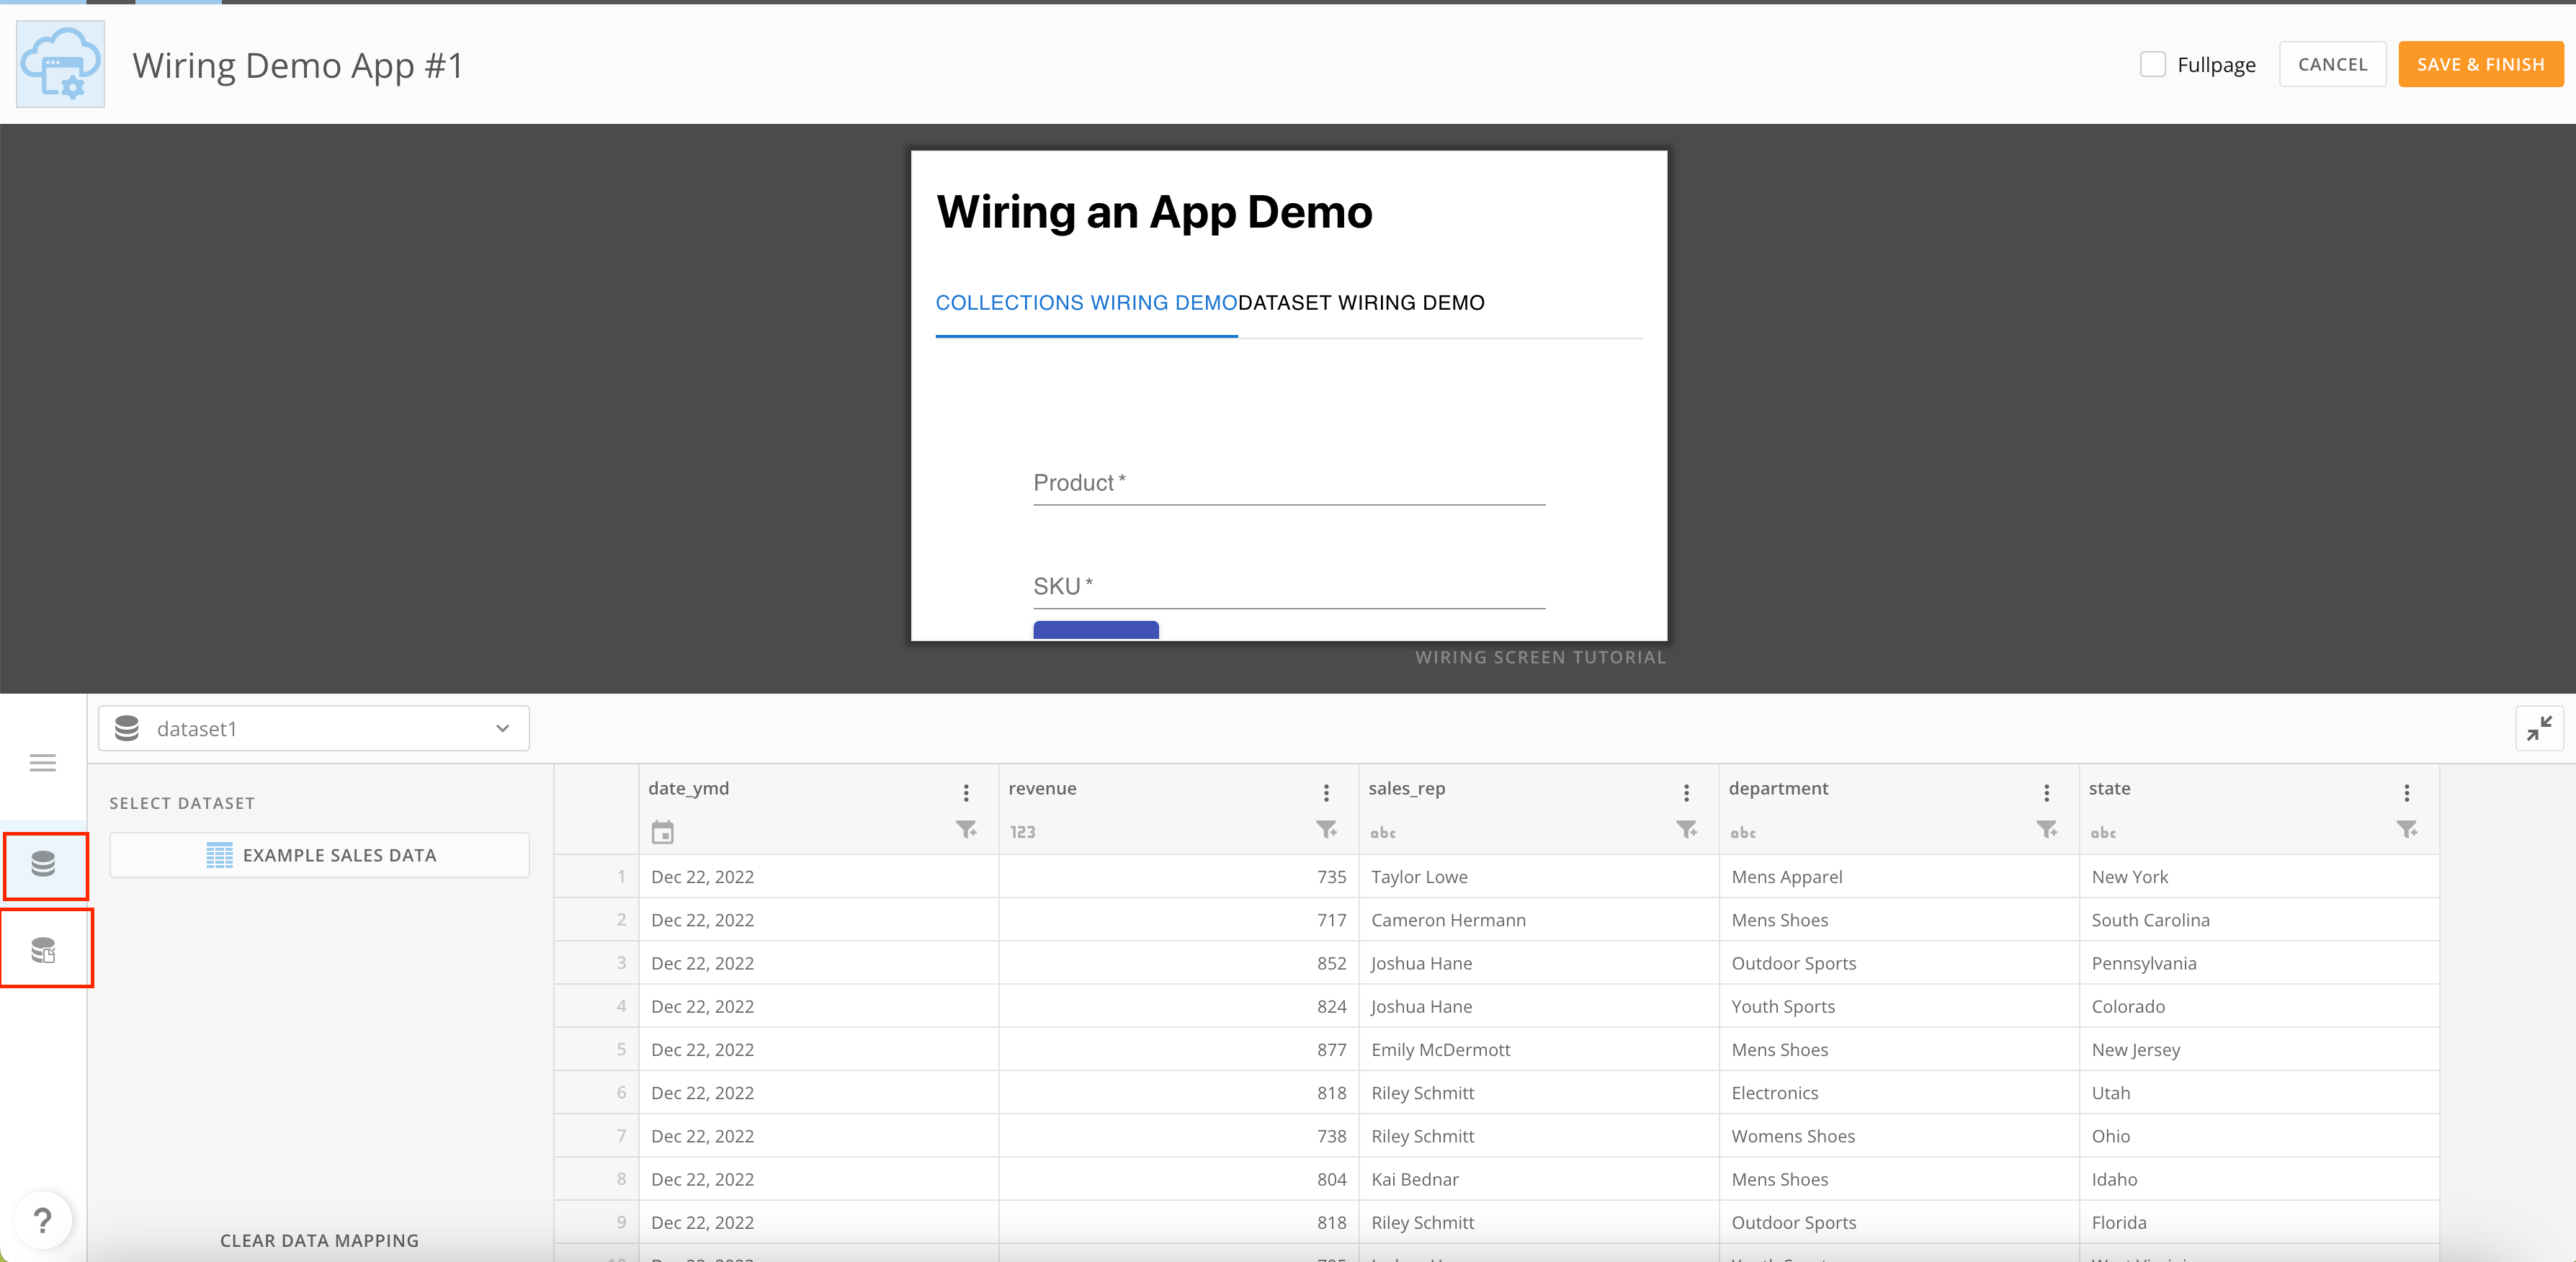This screenshot has width=2576, height=1262.
Task: Click the 123 number type icon under revenue
Action: 1023,832
